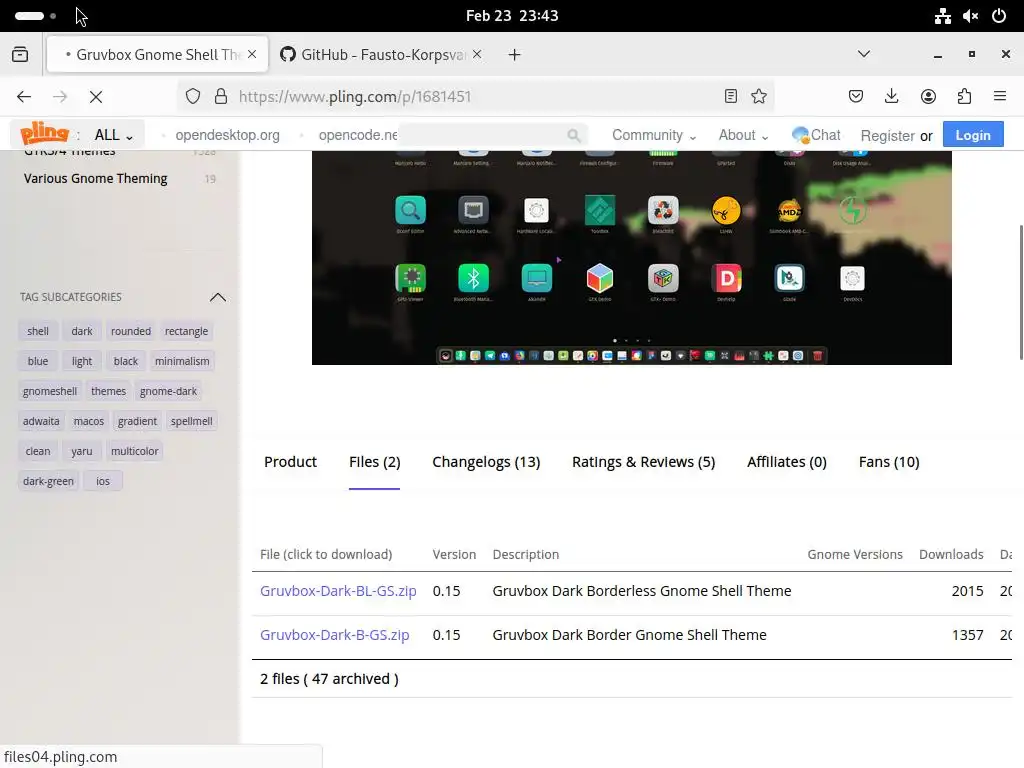Bookmark this page with star
Image resolution: width=1024 pixels, height=768 pixels.
click(x=759, y=97)
